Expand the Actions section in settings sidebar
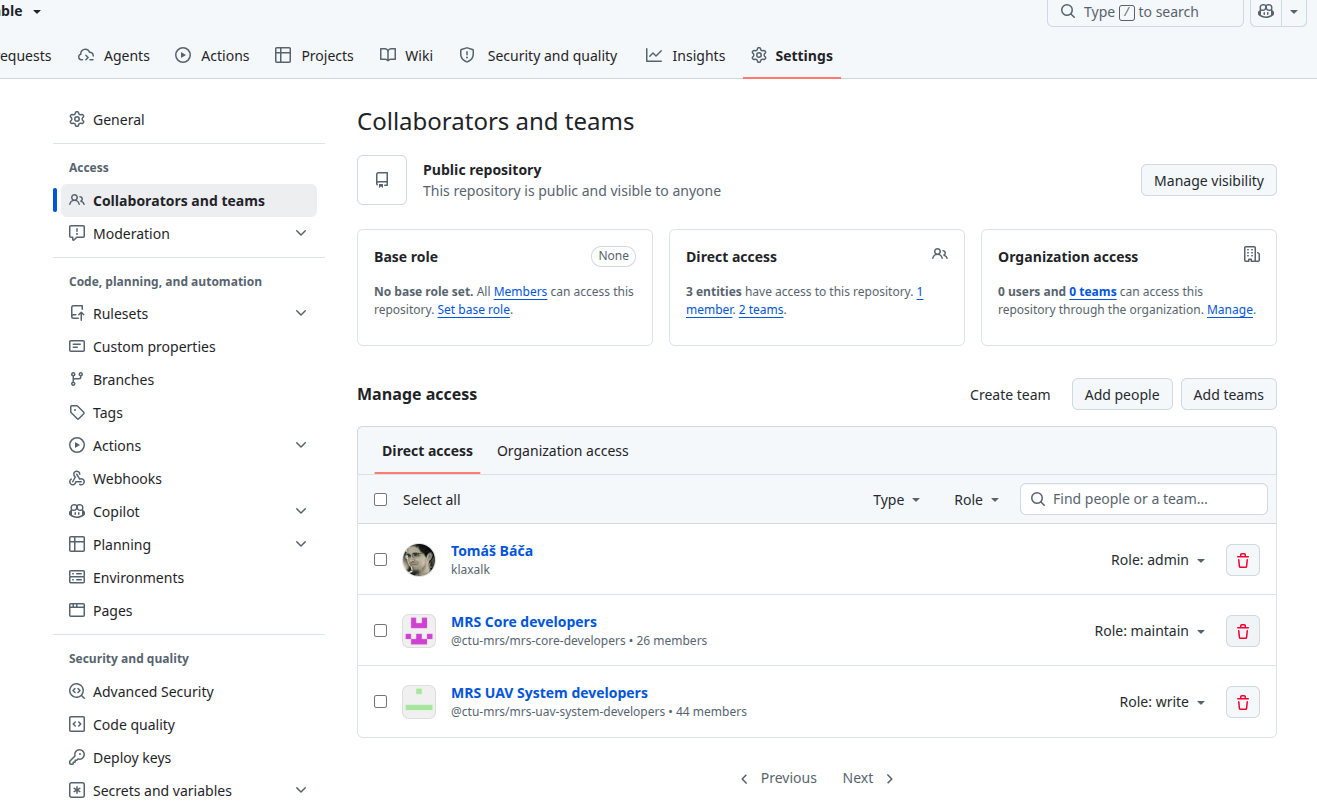The height and width of the screenshot is (810, 1317). 189,446
